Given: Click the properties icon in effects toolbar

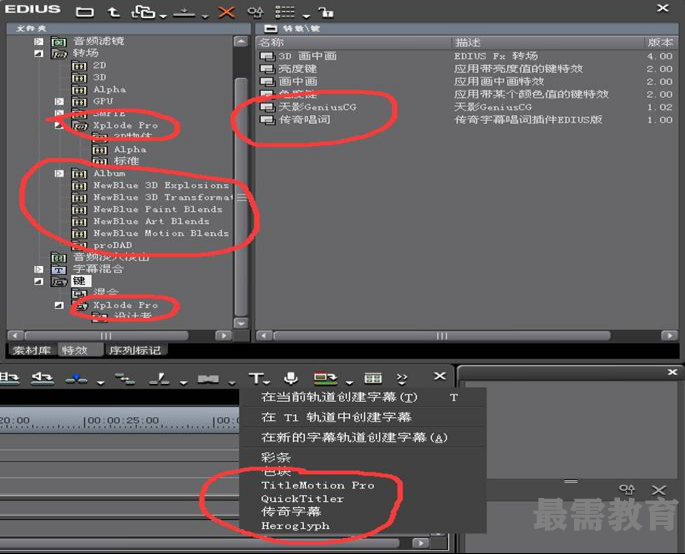Looking at the screenshot, I should pos(255,12).
